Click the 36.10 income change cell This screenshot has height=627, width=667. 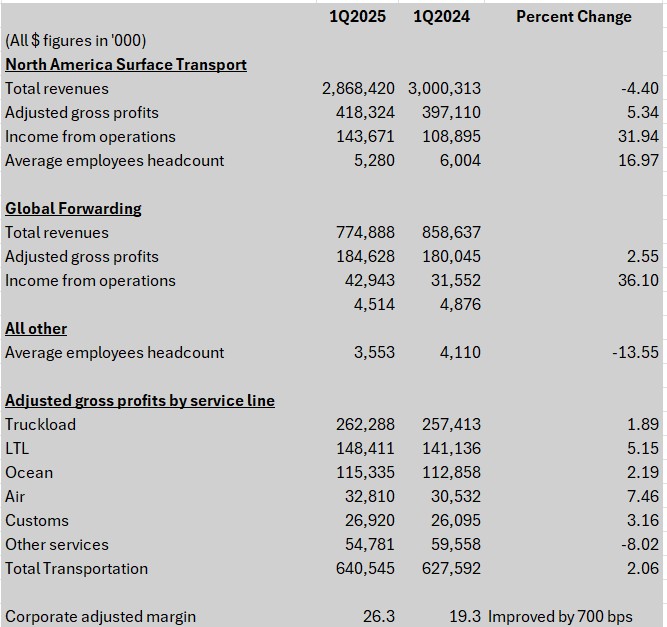click(x=638, y=281)
